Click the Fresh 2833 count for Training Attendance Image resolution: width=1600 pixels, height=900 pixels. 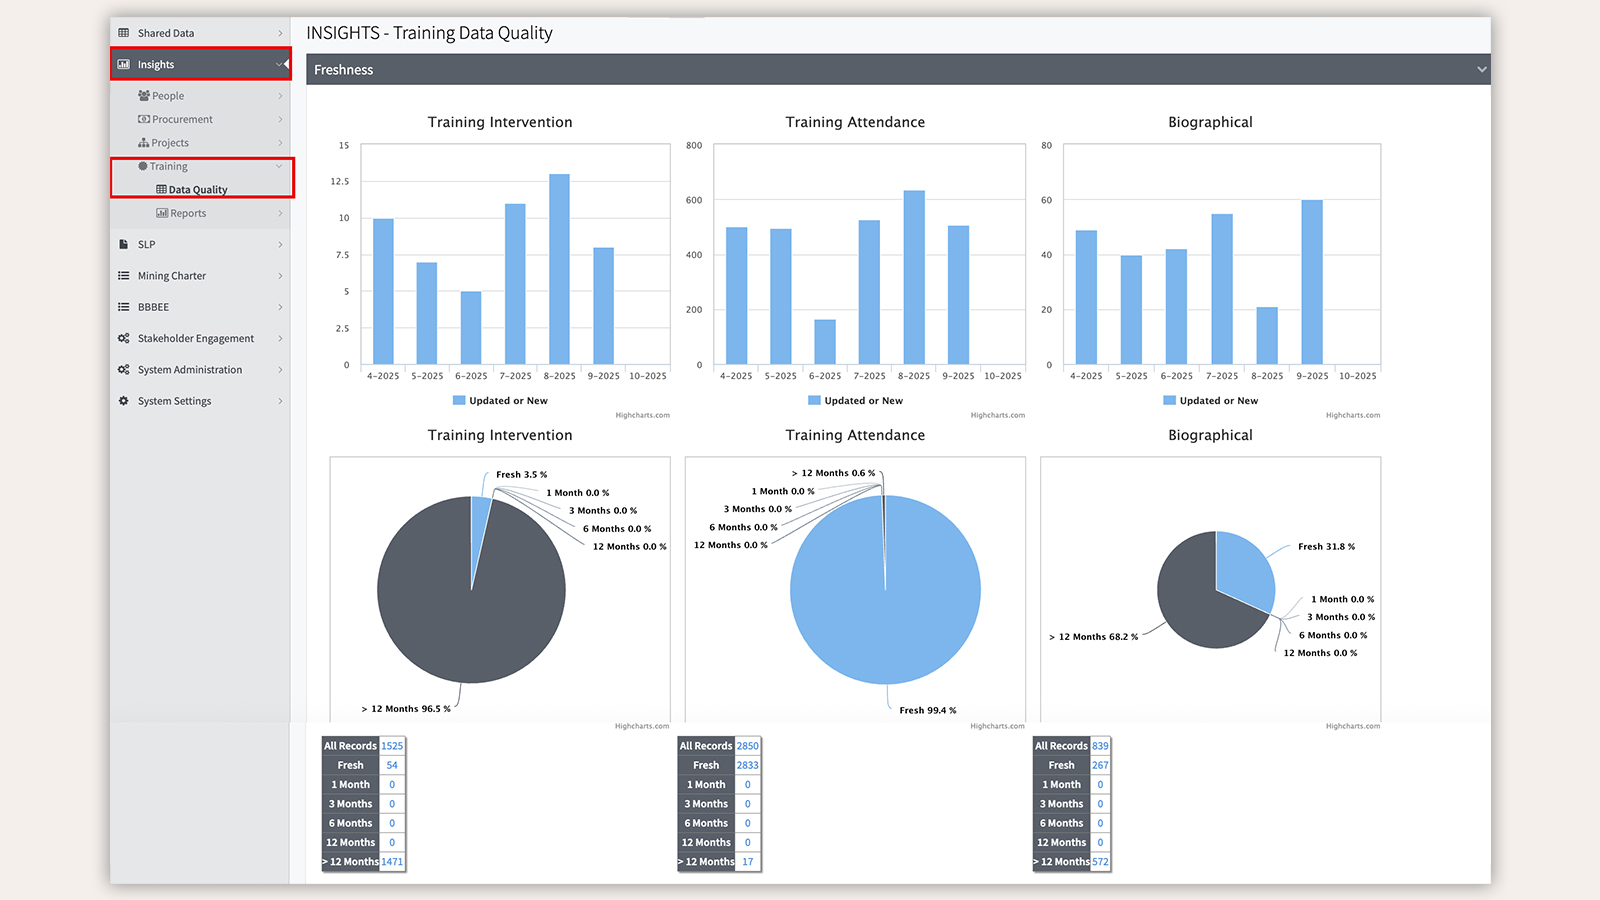747,765
